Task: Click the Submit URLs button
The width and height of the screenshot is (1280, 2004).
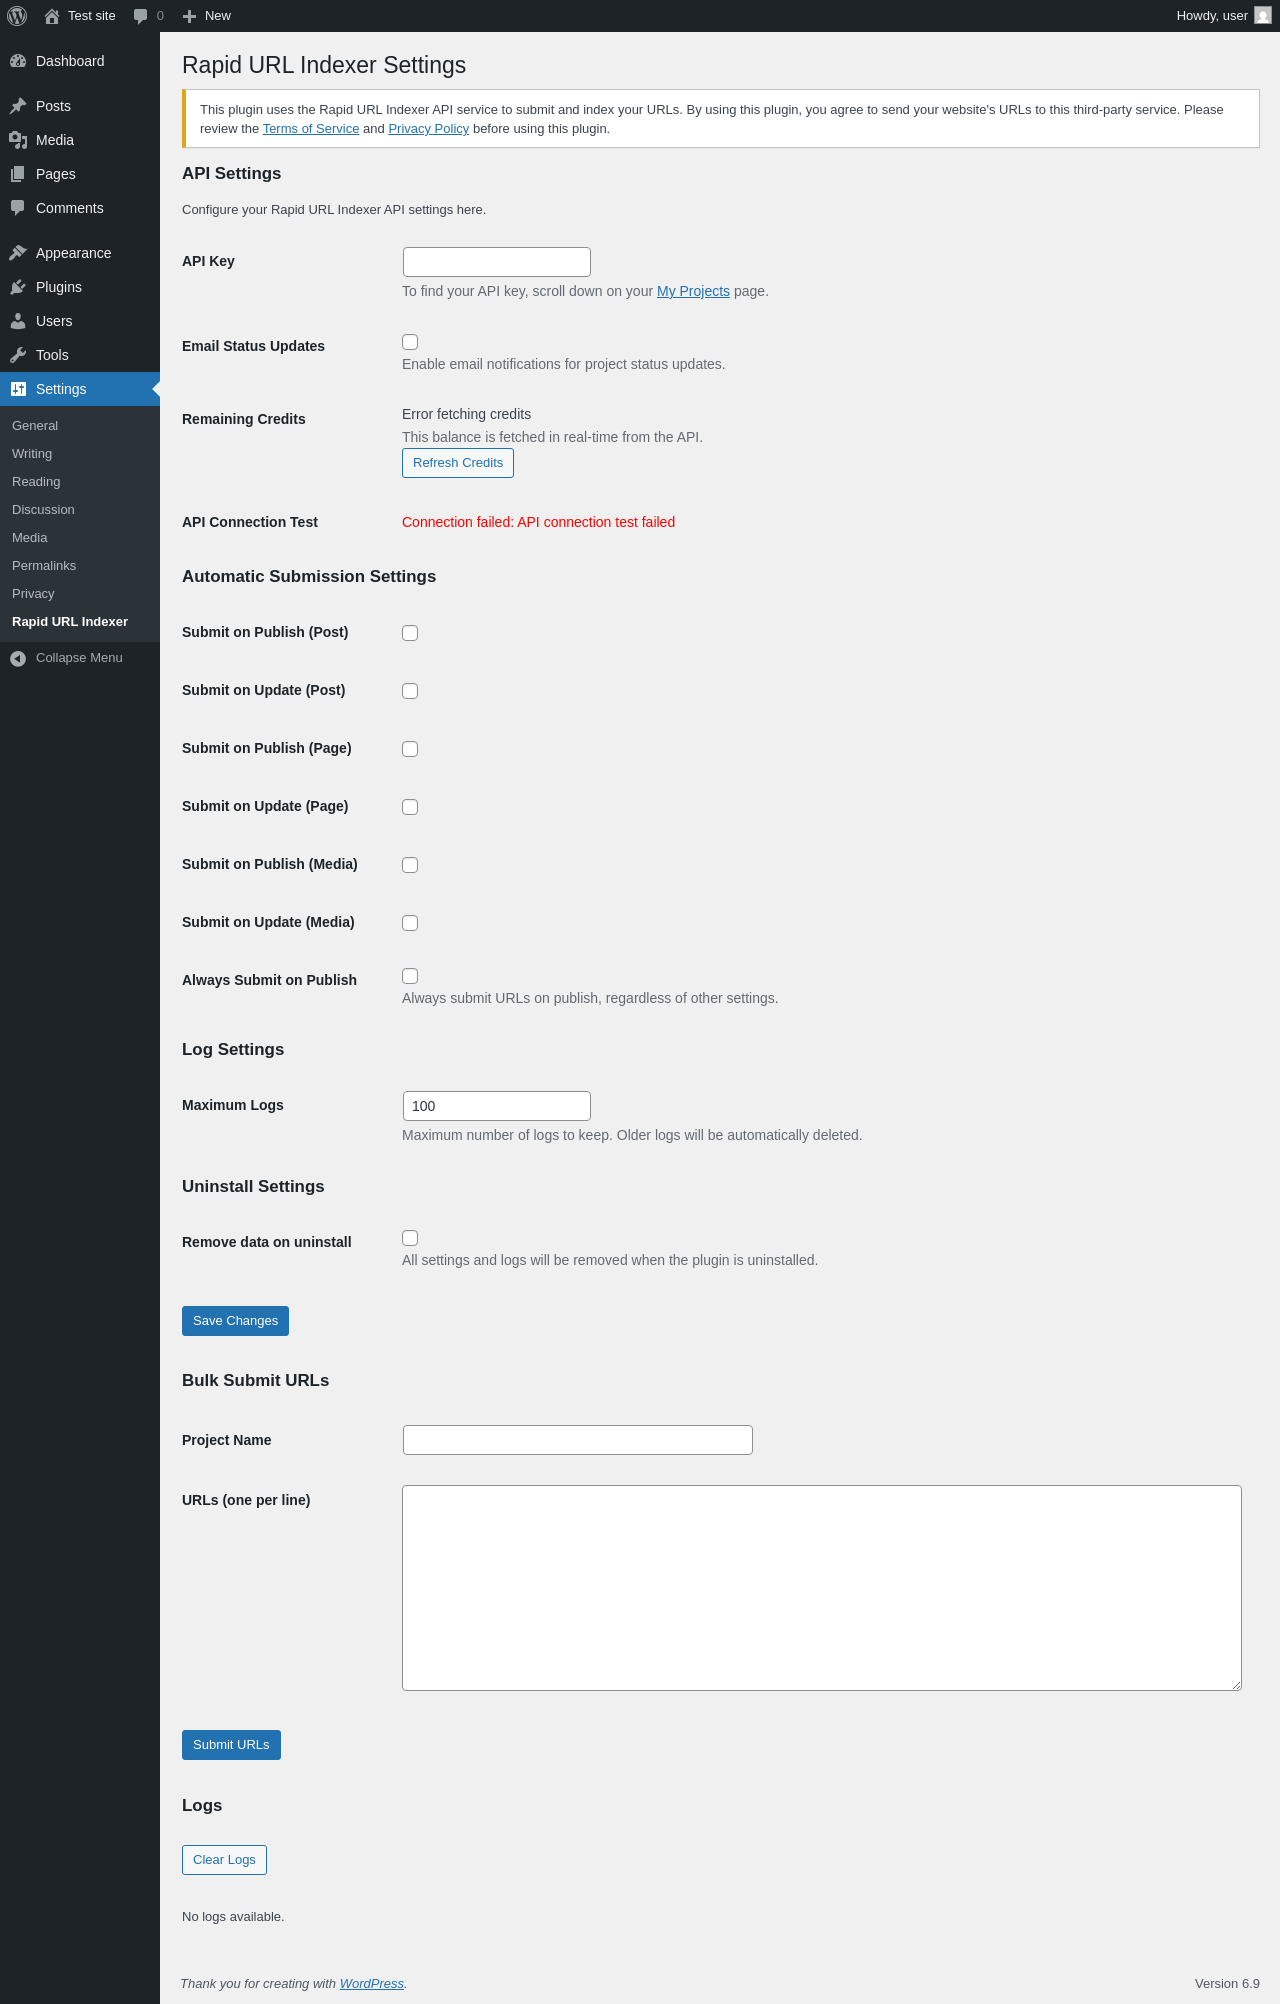Action: tap(231, 1745)
